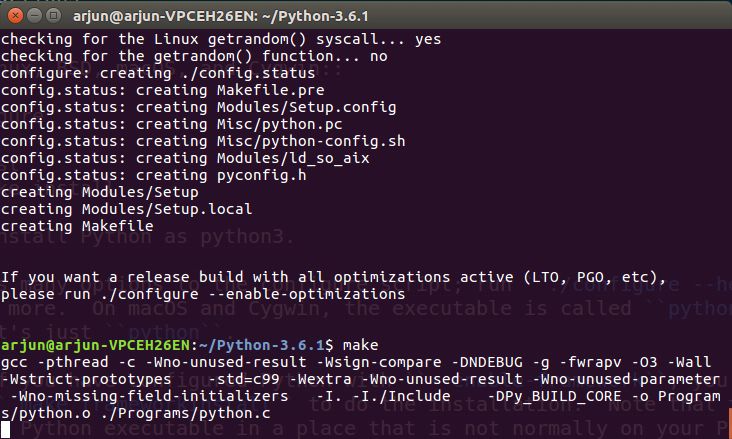Screen dimensions: 732x439
Task: Click the line 'If you want a release build'
Action: click(x=333, y=277)
